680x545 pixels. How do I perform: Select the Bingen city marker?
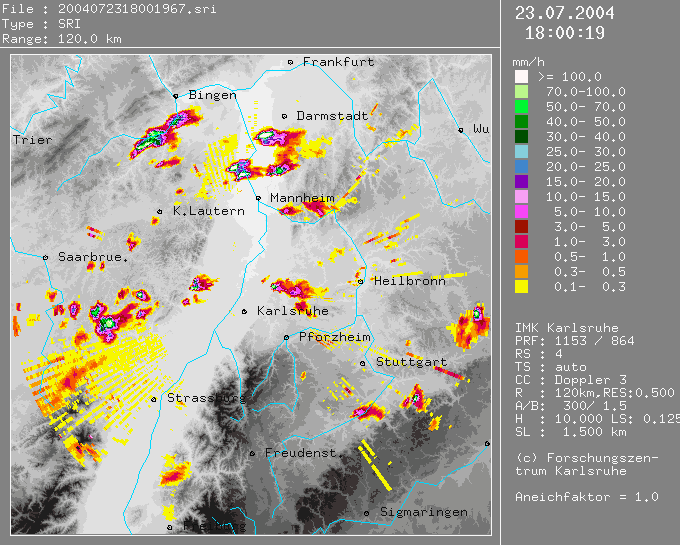click(x=176, y=96)
